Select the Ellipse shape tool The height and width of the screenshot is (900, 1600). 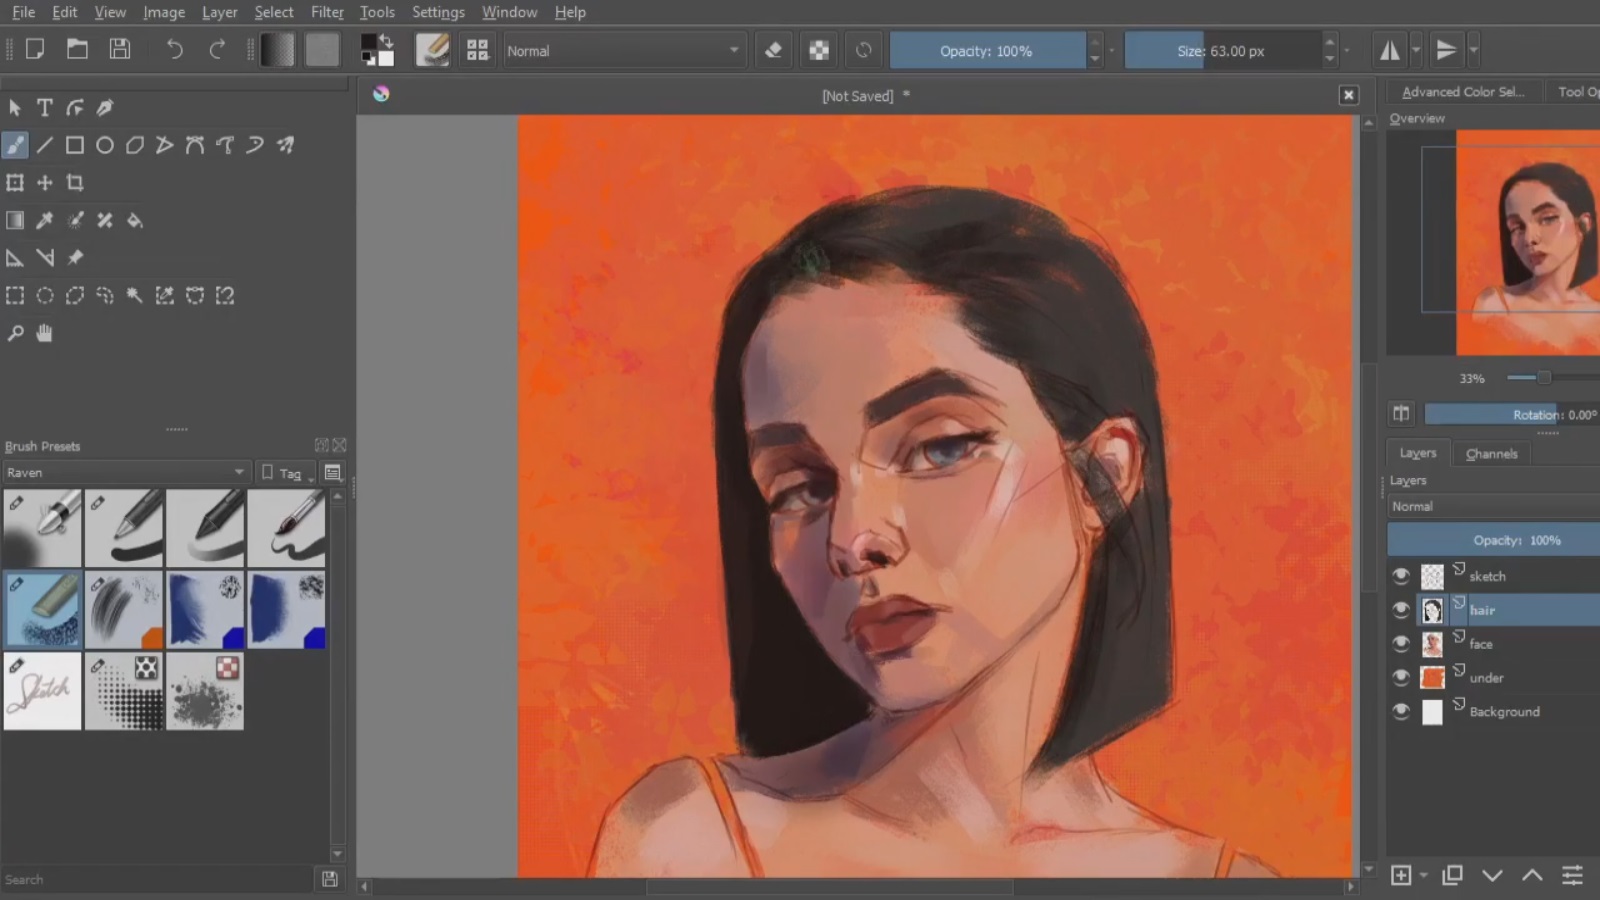[x=104, y=145]
